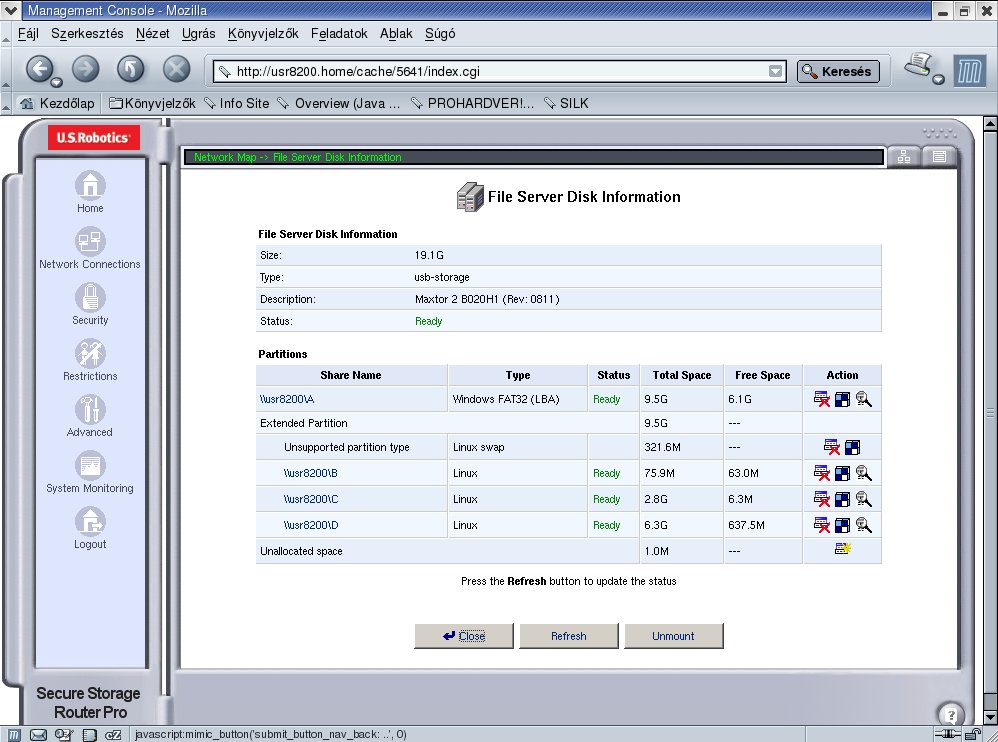The width and height of the screenshot is (998, 742).
Task: Open the Súgó menu
Action: [x=440, y=34]
